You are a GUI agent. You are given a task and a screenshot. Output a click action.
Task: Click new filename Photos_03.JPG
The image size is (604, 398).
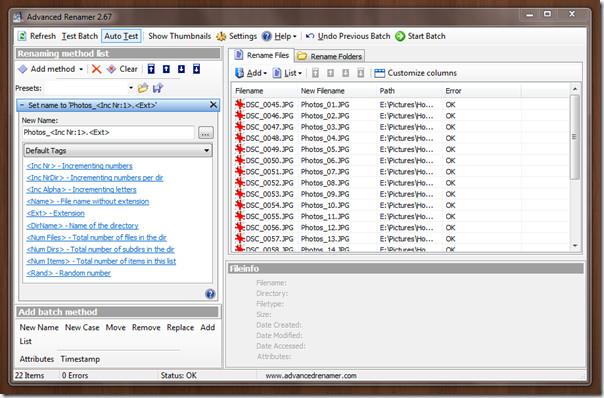325,127
